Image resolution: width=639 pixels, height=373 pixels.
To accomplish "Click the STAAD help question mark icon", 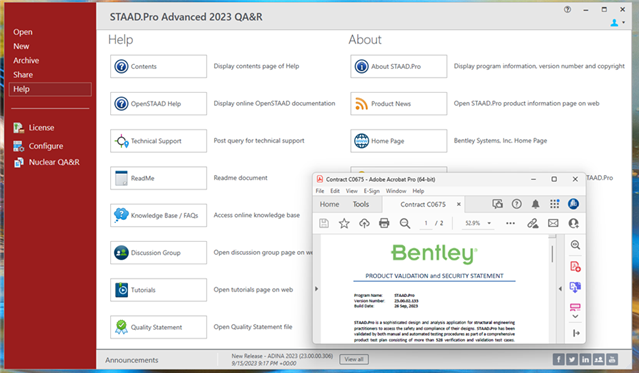I will pyautogui.click(x=567, y=9).
